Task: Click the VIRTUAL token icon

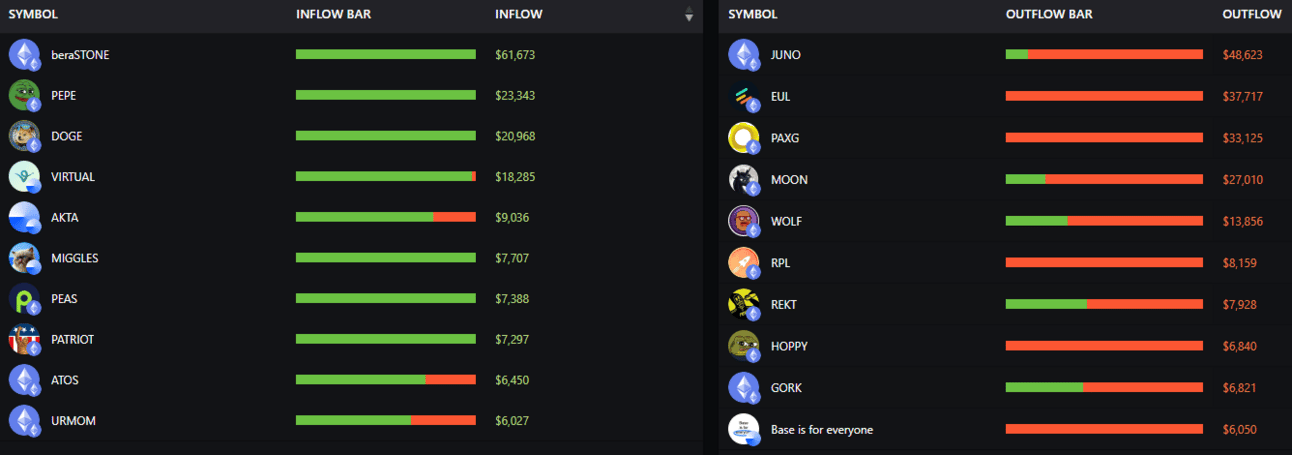Action: [25, 176]
